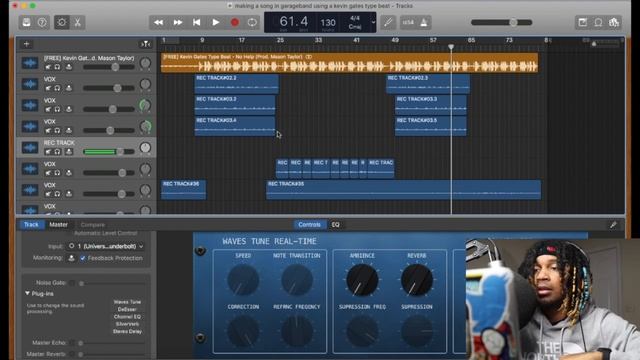Open the Stereo Delay plug-in slot
Image resolution: width=640 pixels, height=360 pixels.
[127, 331]
